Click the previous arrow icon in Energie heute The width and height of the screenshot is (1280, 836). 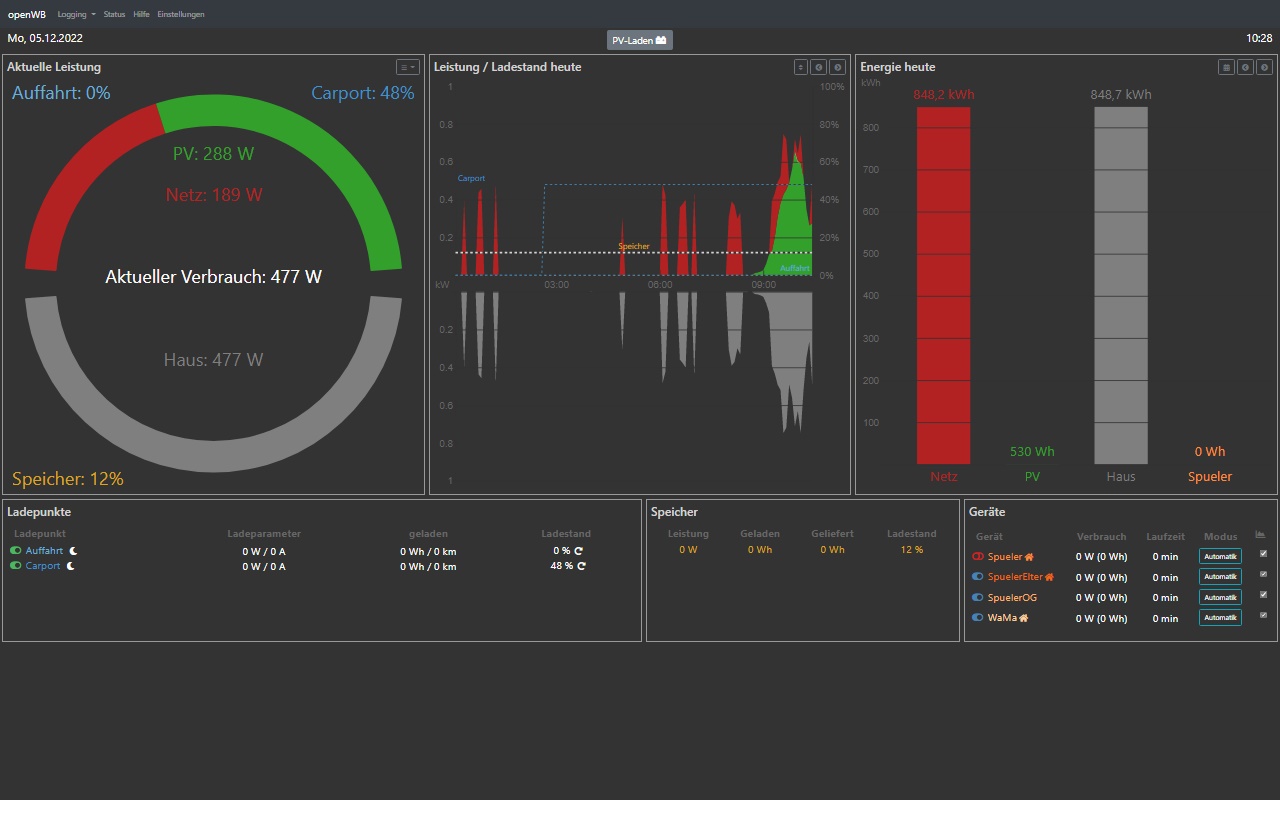click(x=1245, y=67)
